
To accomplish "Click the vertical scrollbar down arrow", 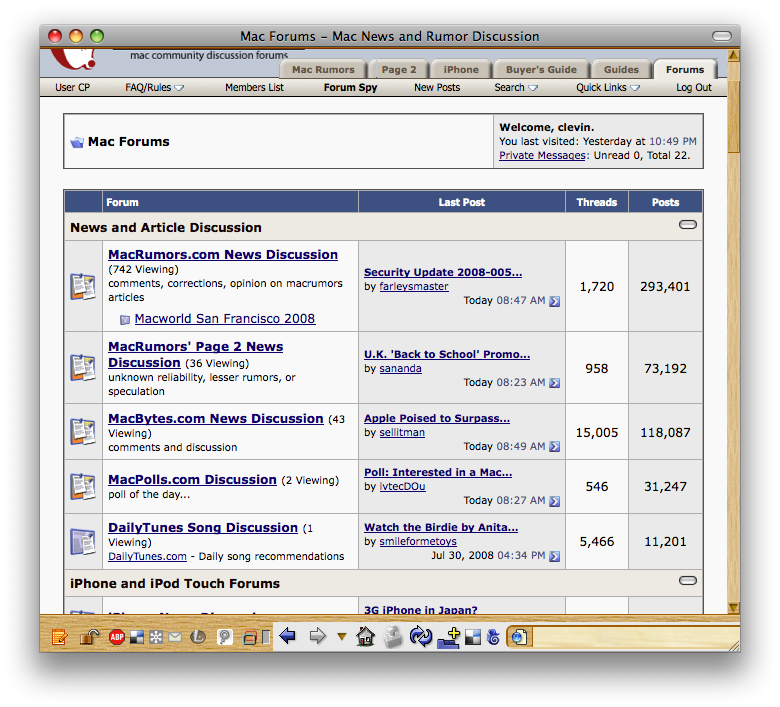I will 733,607.
